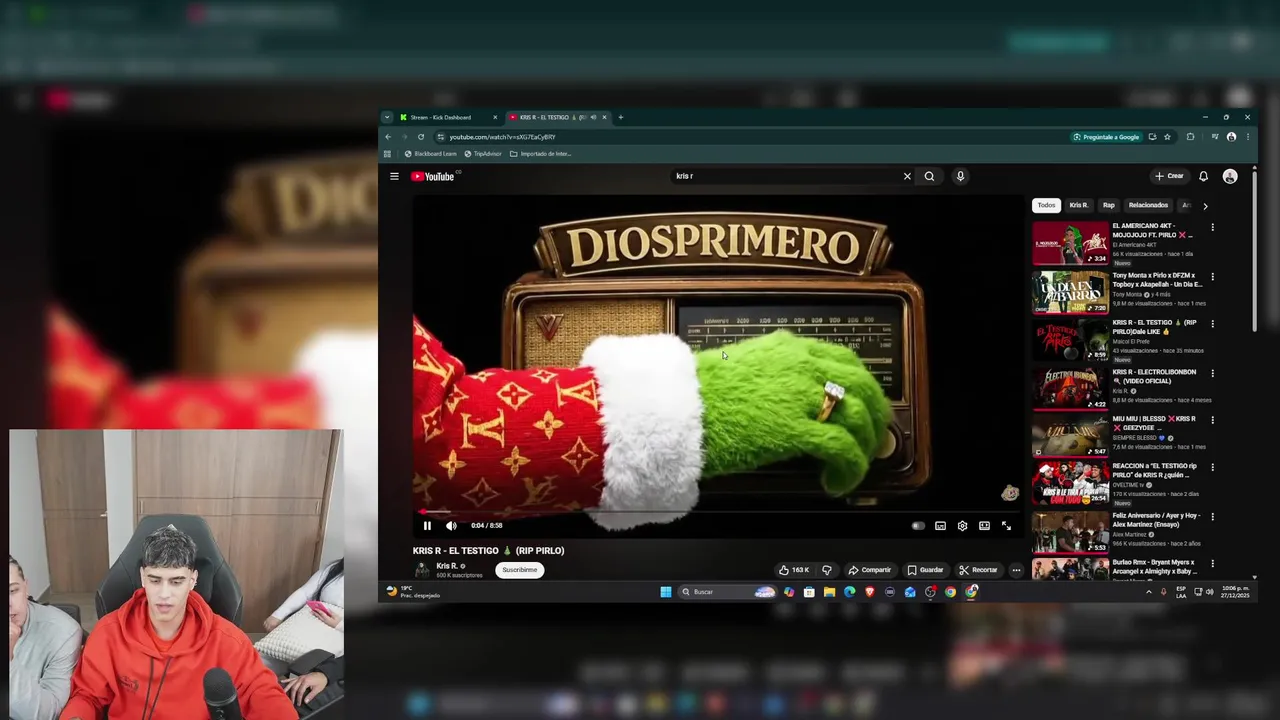
Task: Click the browser address bar URL
Action: click(502, 137)
